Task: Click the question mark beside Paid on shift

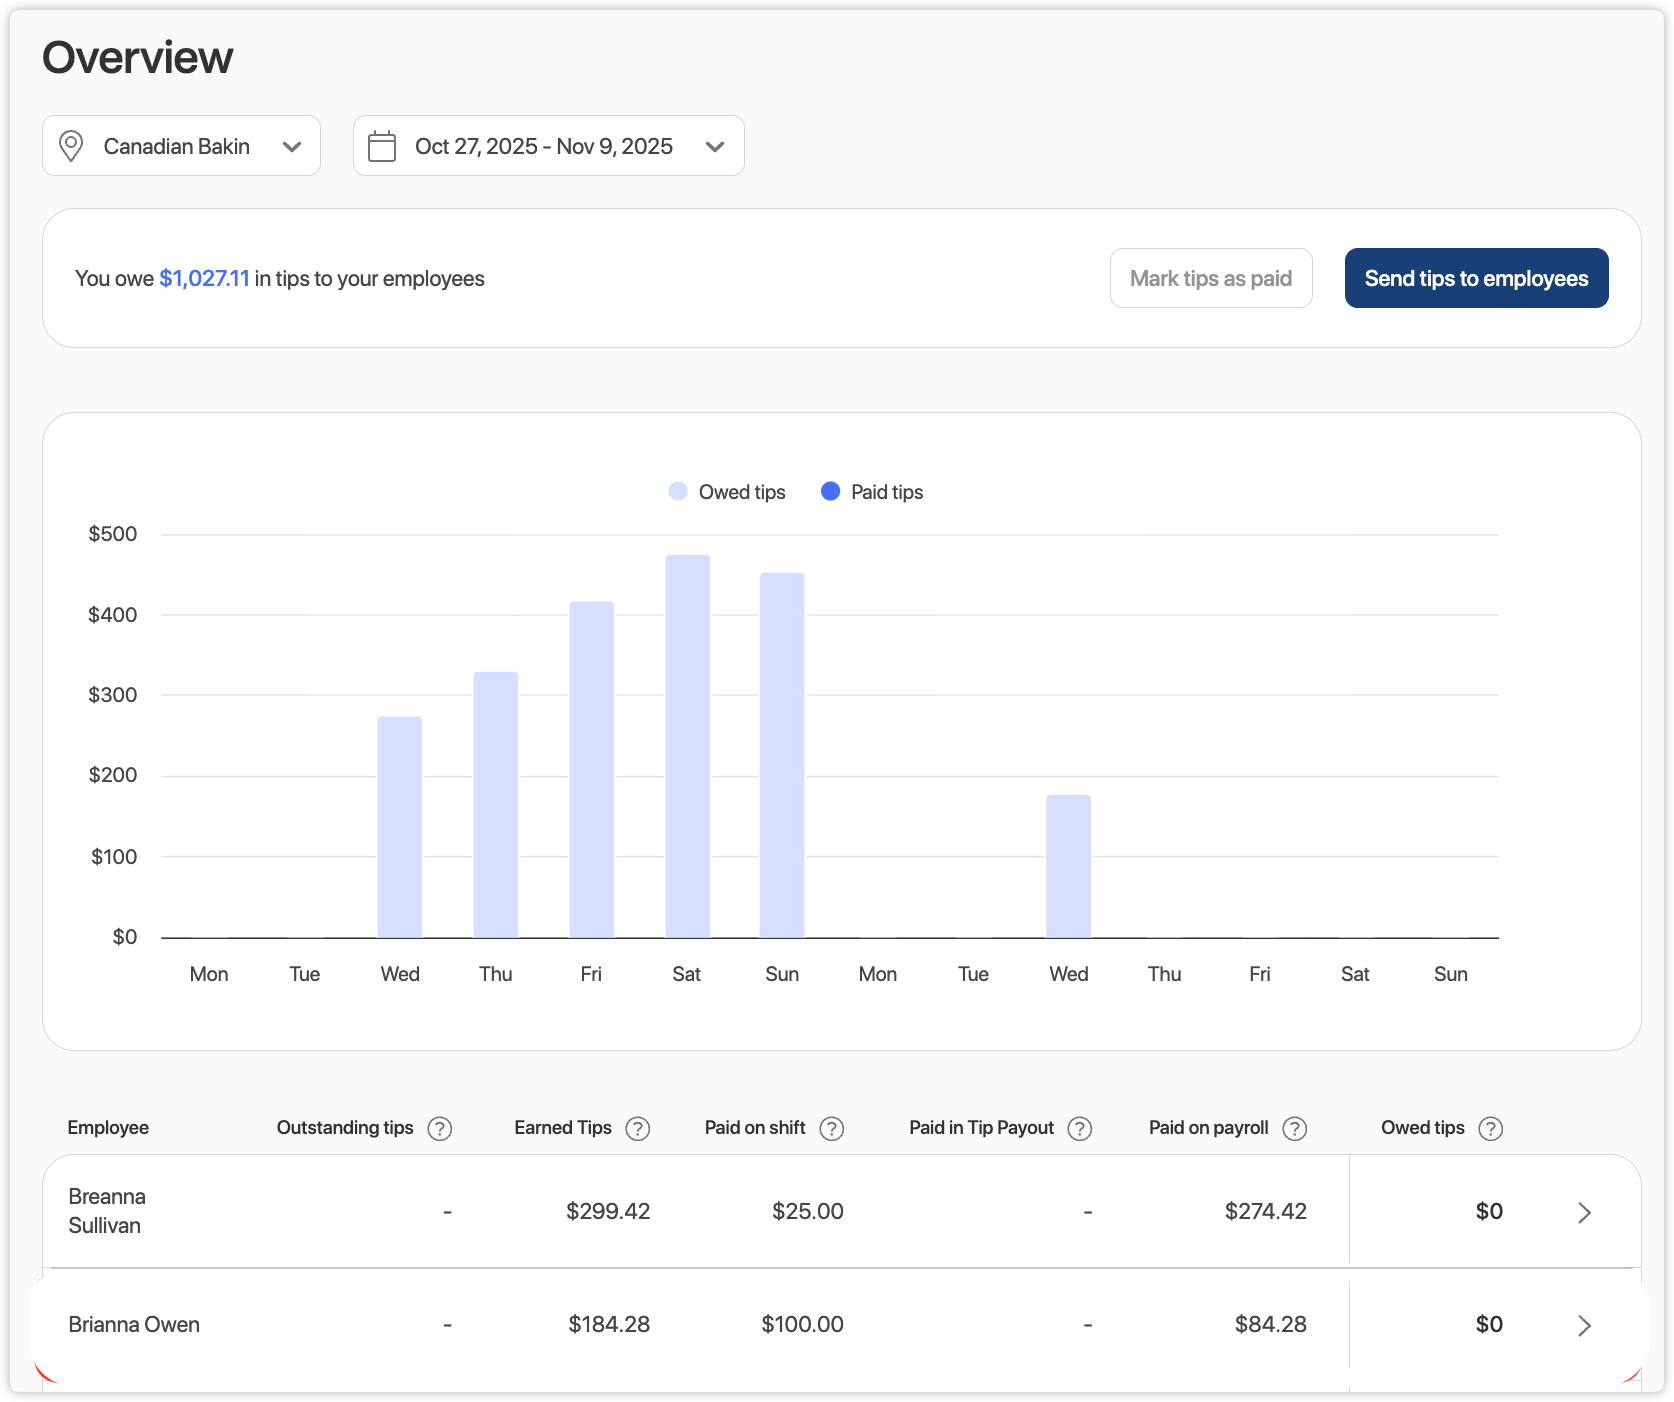Action: point(831,1128)
